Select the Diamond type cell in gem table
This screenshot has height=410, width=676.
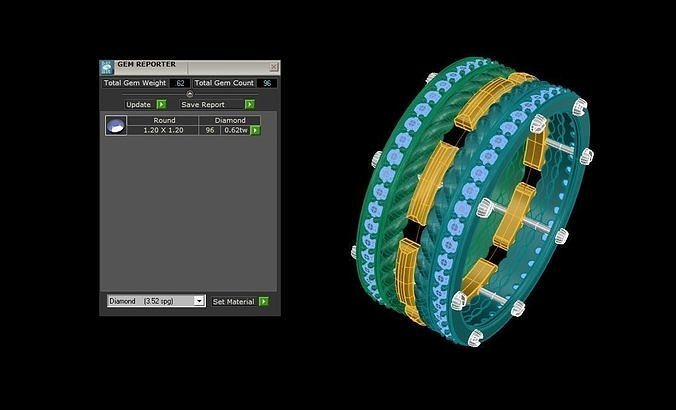tap(229, 120)
